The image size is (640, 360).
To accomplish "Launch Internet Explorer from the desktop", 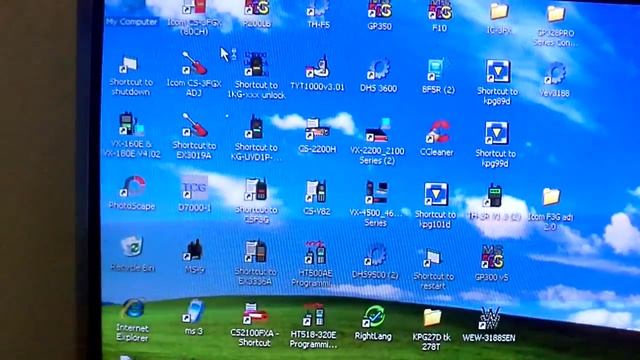I will 132,320.
